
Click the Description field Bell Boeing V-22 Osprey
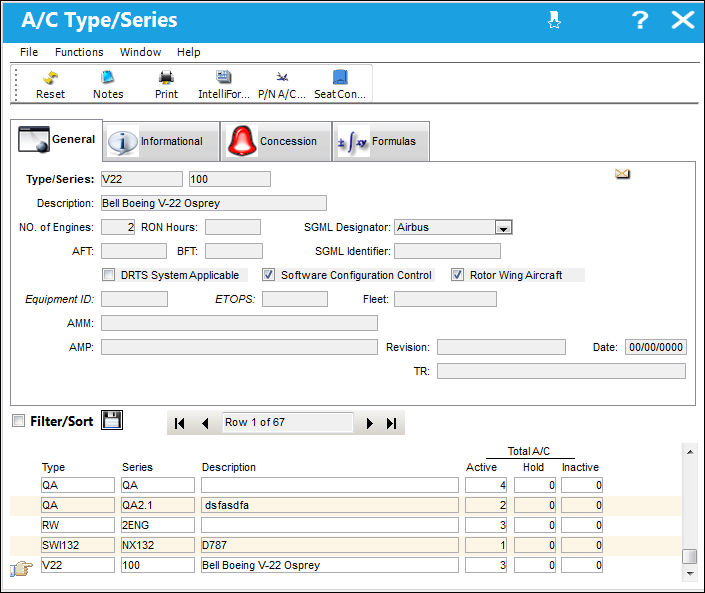pyautogui.click(x=214, y=203)
